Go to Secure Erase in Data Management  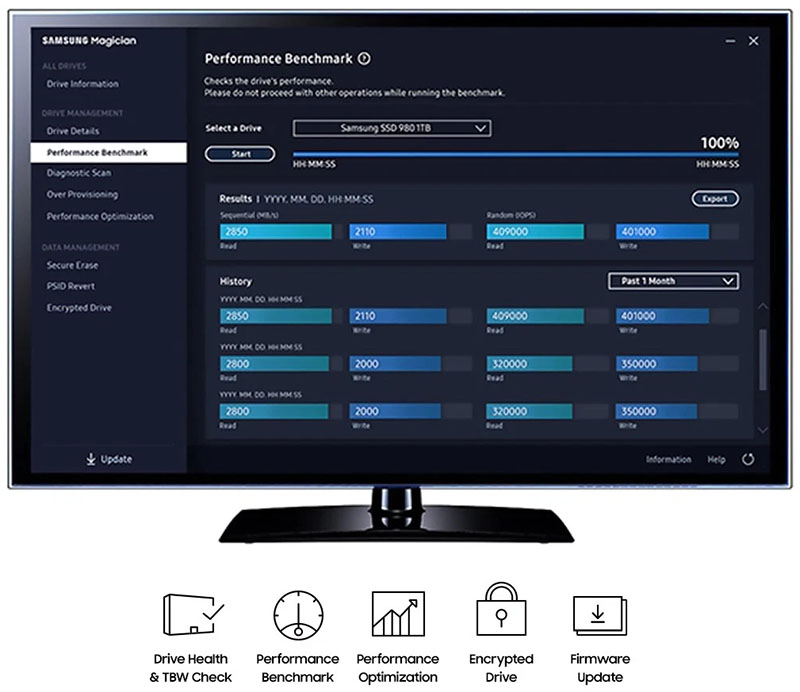coord(72,266)
